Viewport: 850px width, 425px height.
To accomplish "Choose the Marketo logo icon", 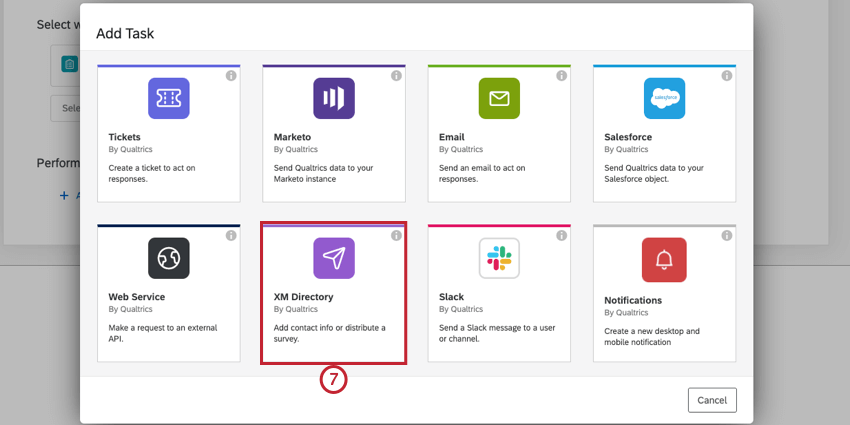I will click(x=334, y=98).
